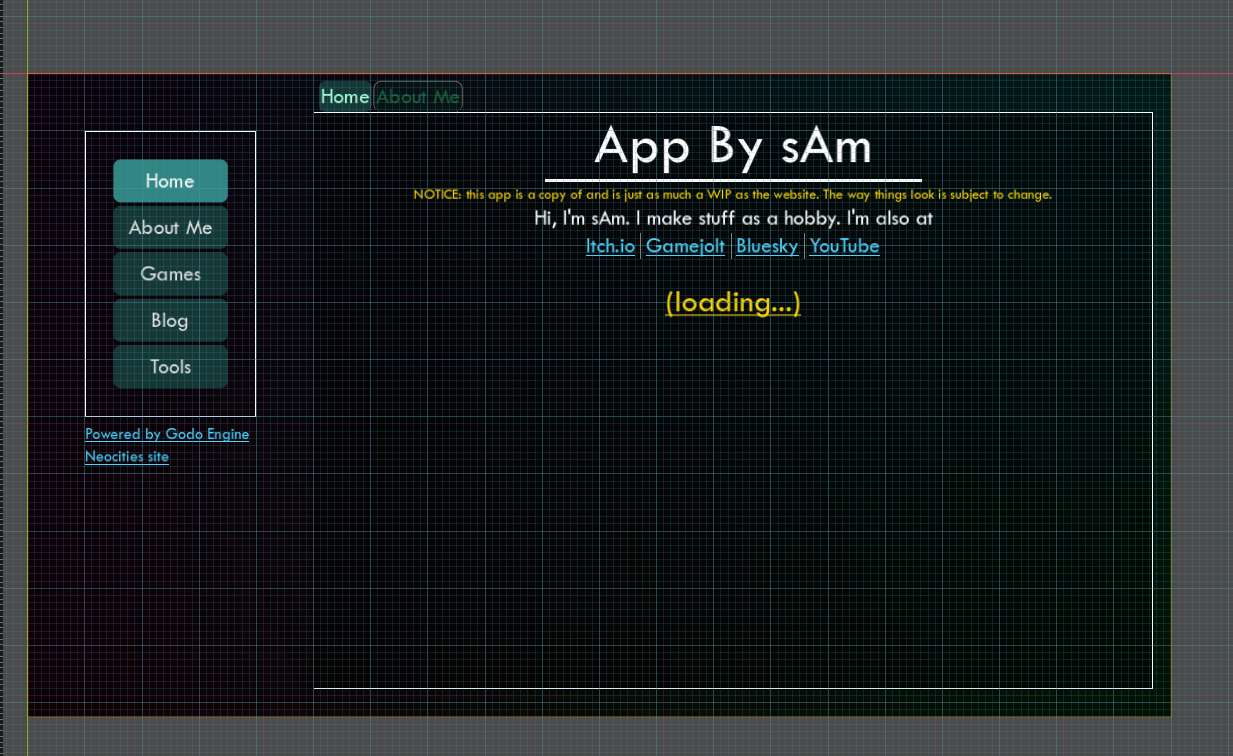The height and width of the screenshot is (756, 1233).
Task: Click empty area below the loading link
Action: (733, 500)
